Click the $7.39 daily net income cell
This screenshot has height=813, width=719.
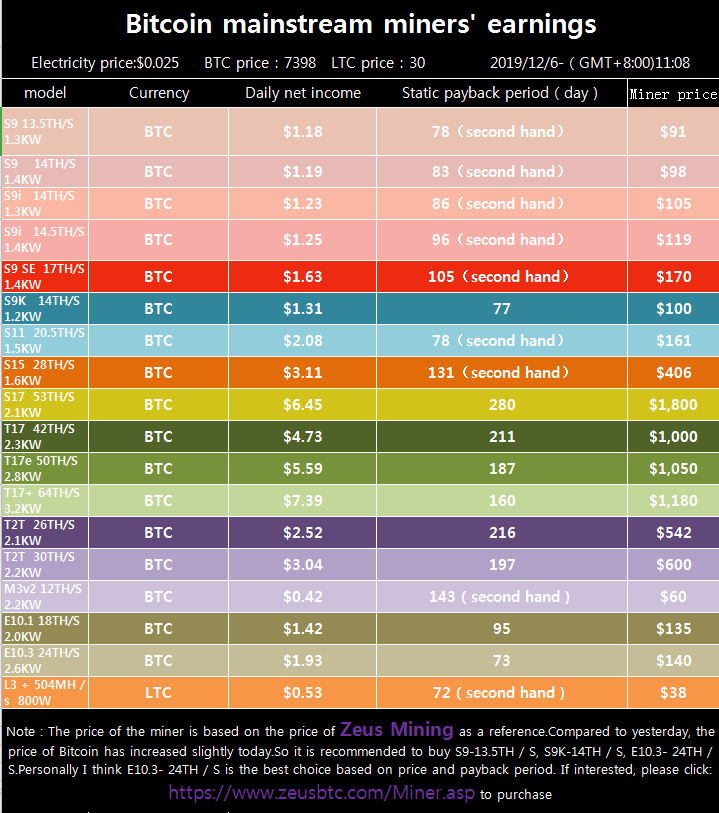pyautogui.click(x=302, y=501)
